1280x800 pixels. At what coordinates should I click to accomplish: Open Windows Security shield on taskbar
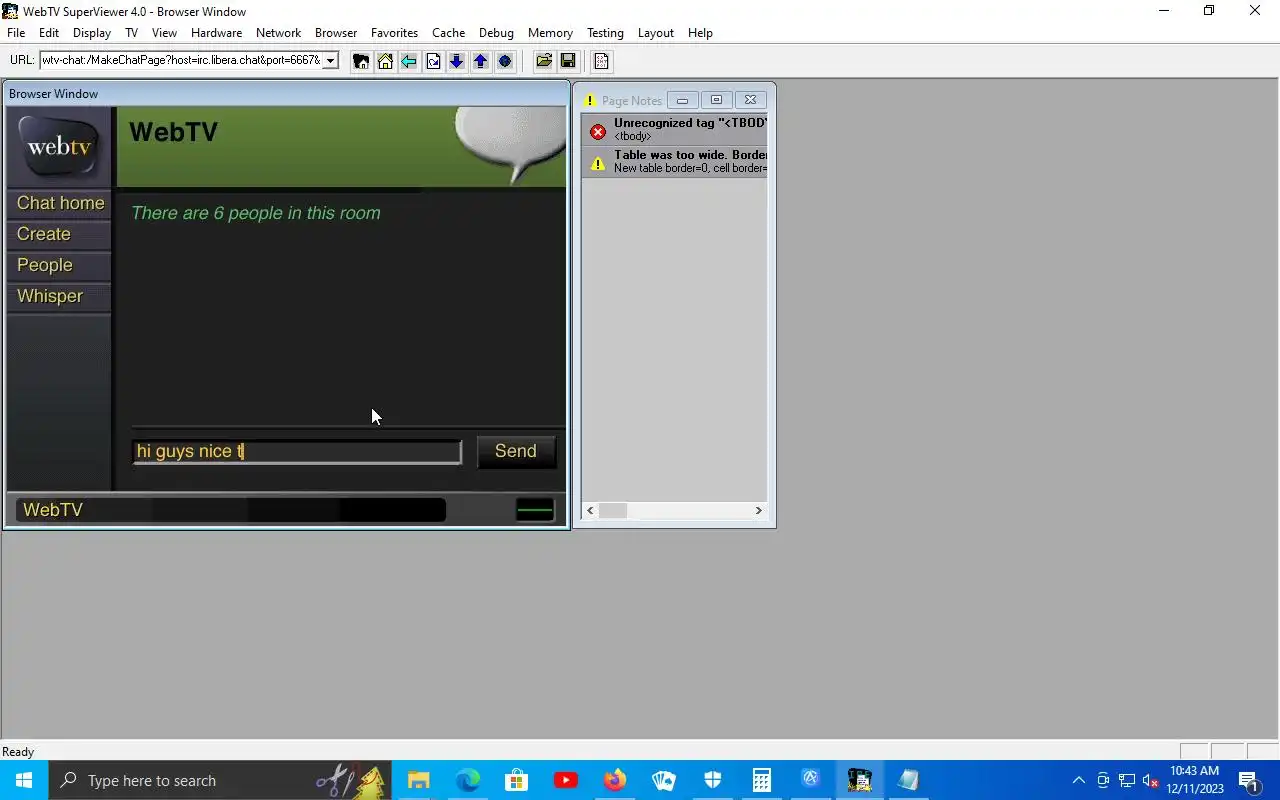712,780
